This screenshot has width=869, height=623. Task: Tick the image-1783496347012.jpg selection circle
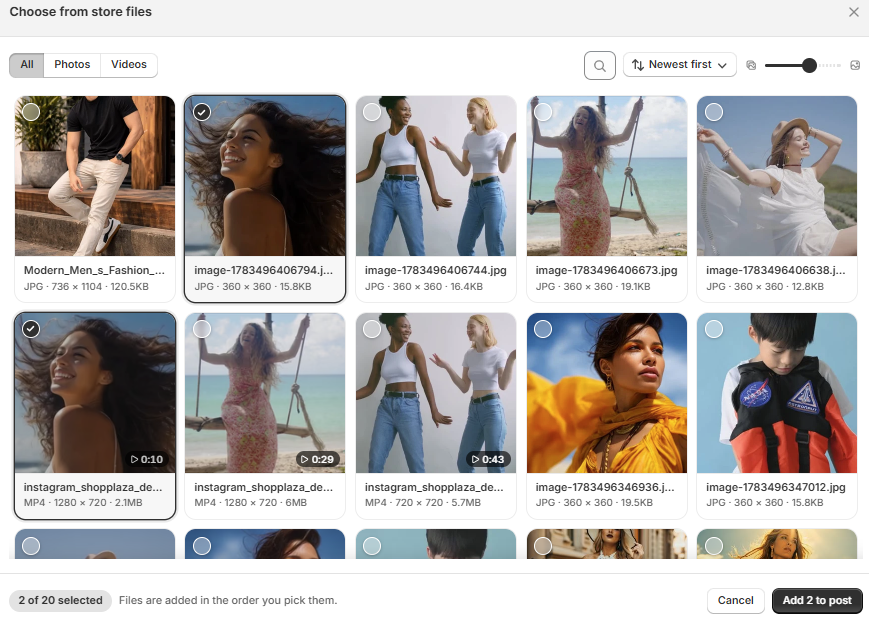pyautogui.click(x=713, y=329)
